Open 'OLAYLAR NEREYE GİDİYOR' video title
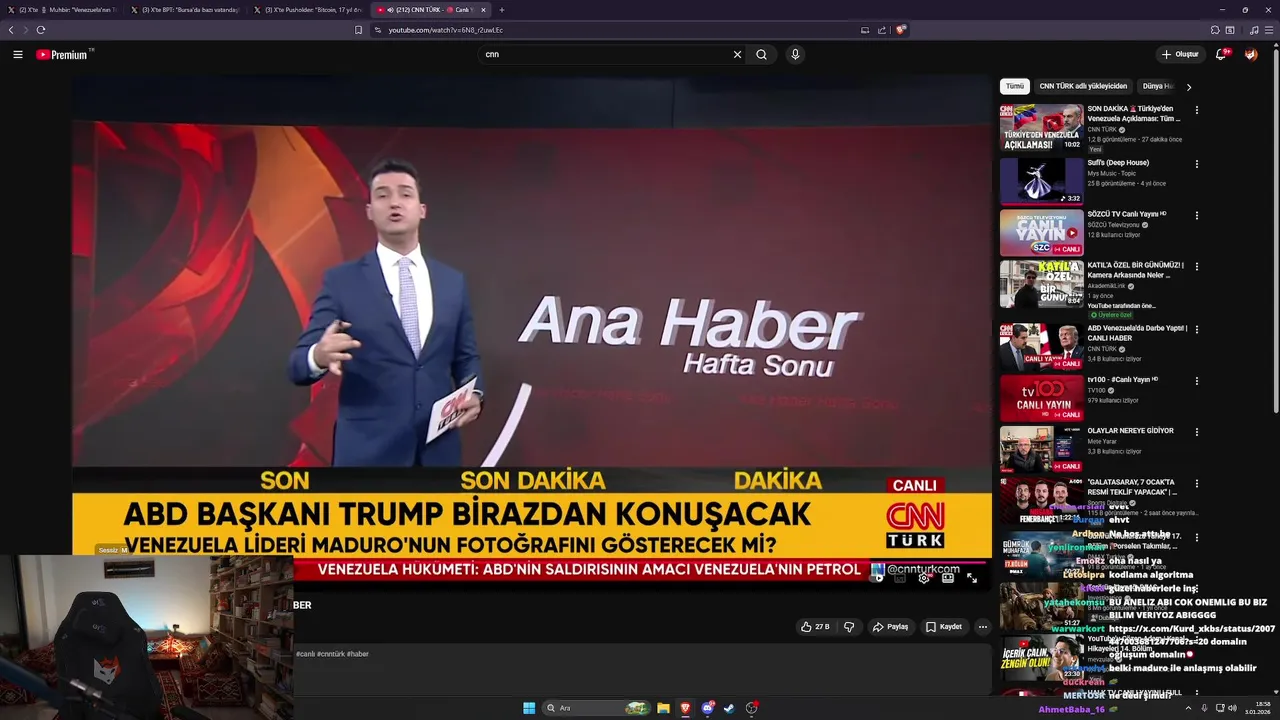The image size is (1280, 720). click(1131, 431)
